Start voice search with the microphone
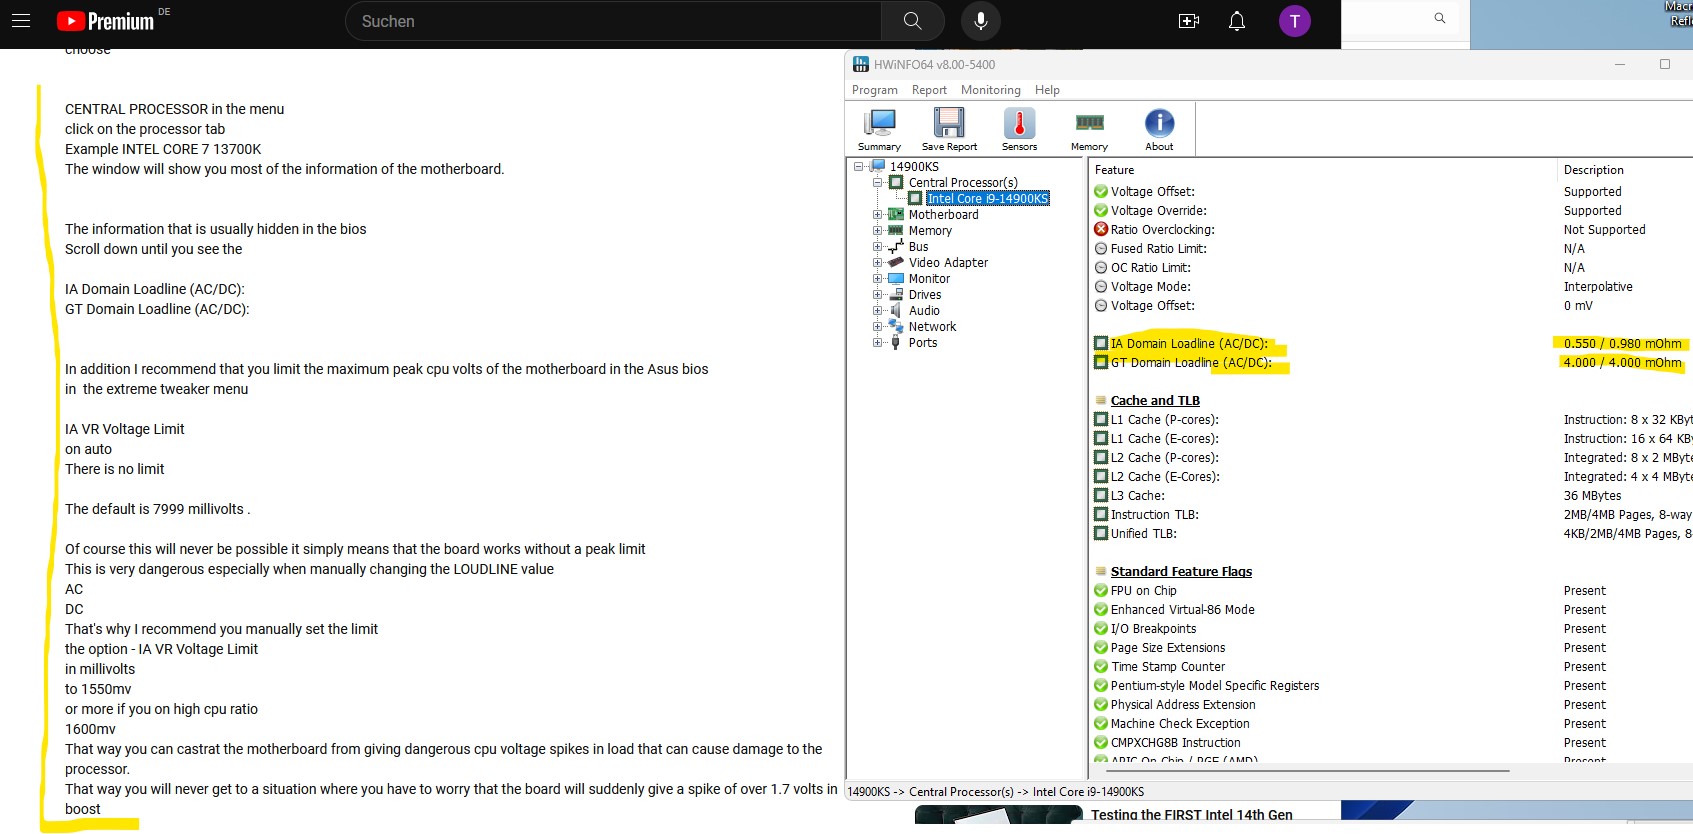The width and height of the screenshot is (1693, 834). tap(981, 21)
